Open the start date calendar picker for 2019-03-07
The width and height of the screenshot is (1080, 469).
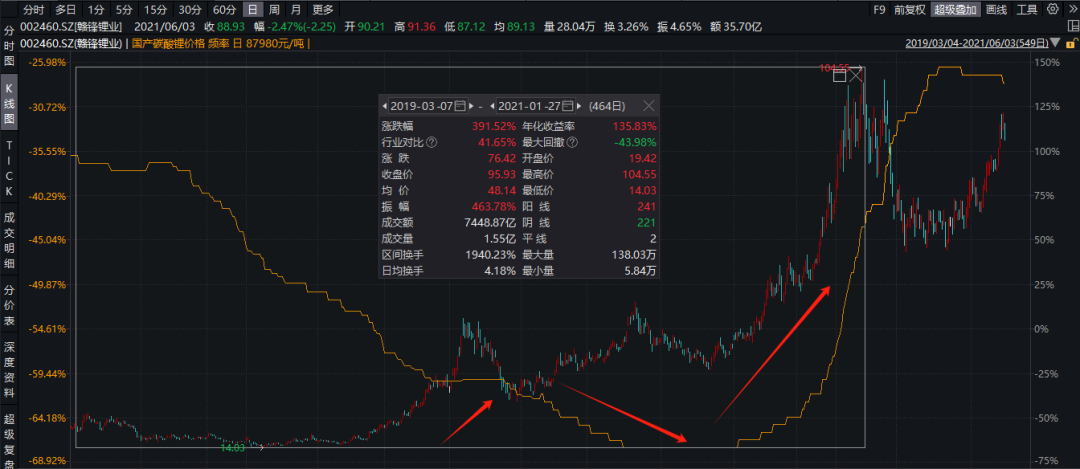click(460, 106)
